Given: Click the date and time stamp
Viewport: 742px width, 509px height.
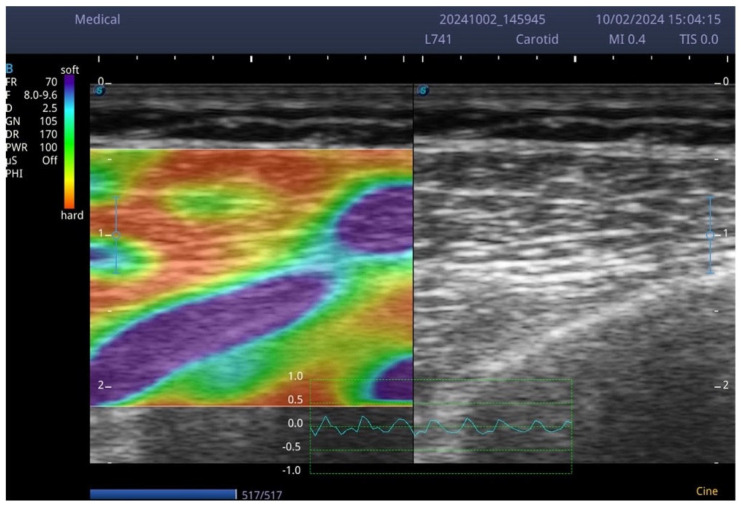Looking at the screenshot, I should point(658,19).
